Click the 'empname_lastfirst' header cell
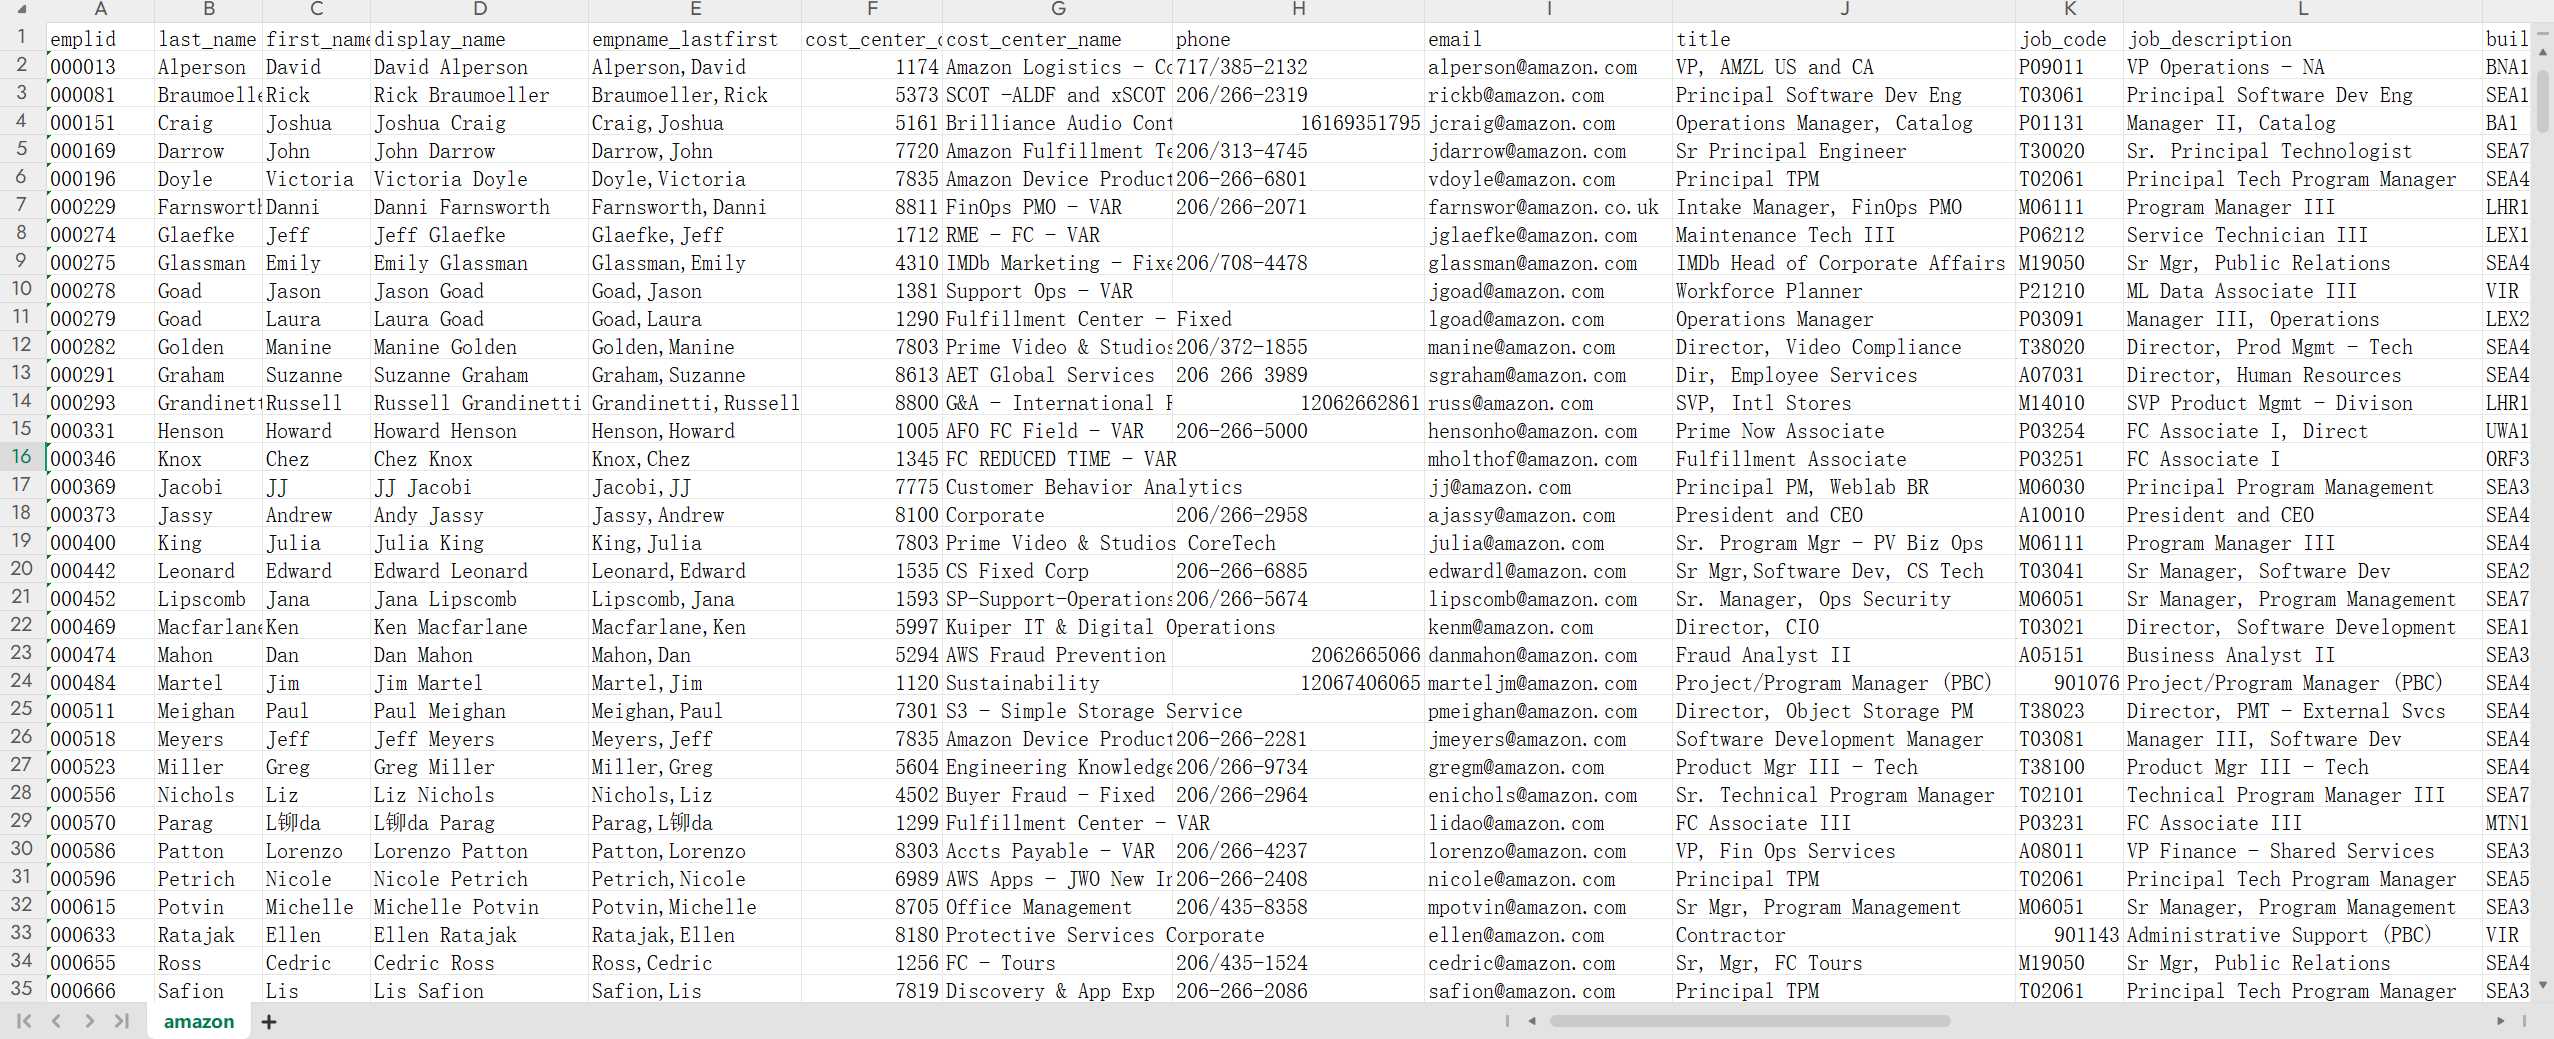Viewport: 2554px width, 1039px height. click(695, 39)
